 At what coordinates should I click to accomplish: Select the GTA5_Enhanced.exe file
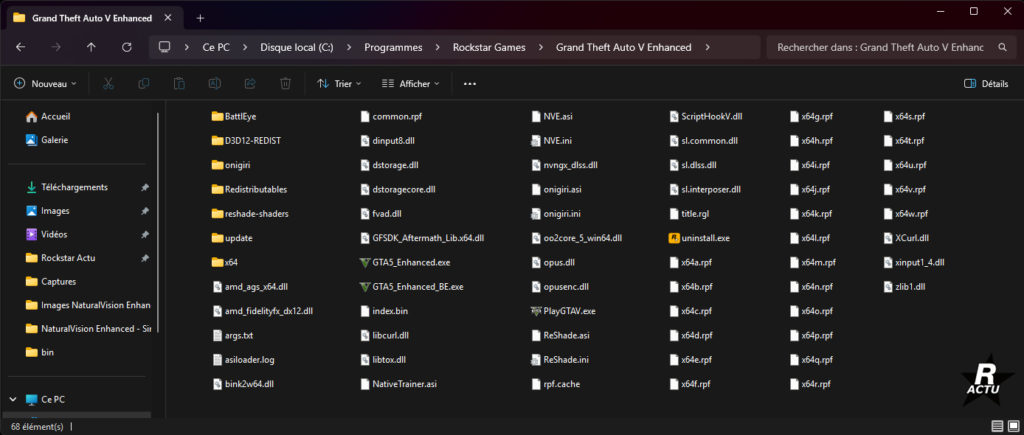[x=405, y=263]
